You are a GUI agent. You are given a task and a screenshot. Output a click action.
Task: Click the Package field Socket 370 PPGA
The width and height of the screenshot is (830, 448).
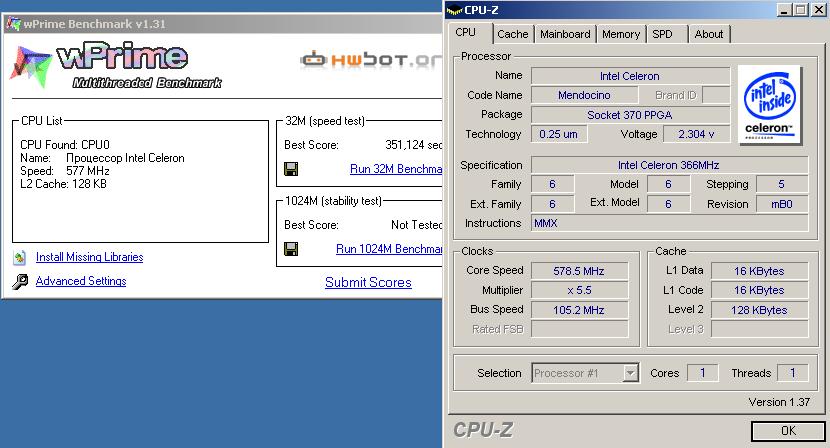click(x=630, y=115)
